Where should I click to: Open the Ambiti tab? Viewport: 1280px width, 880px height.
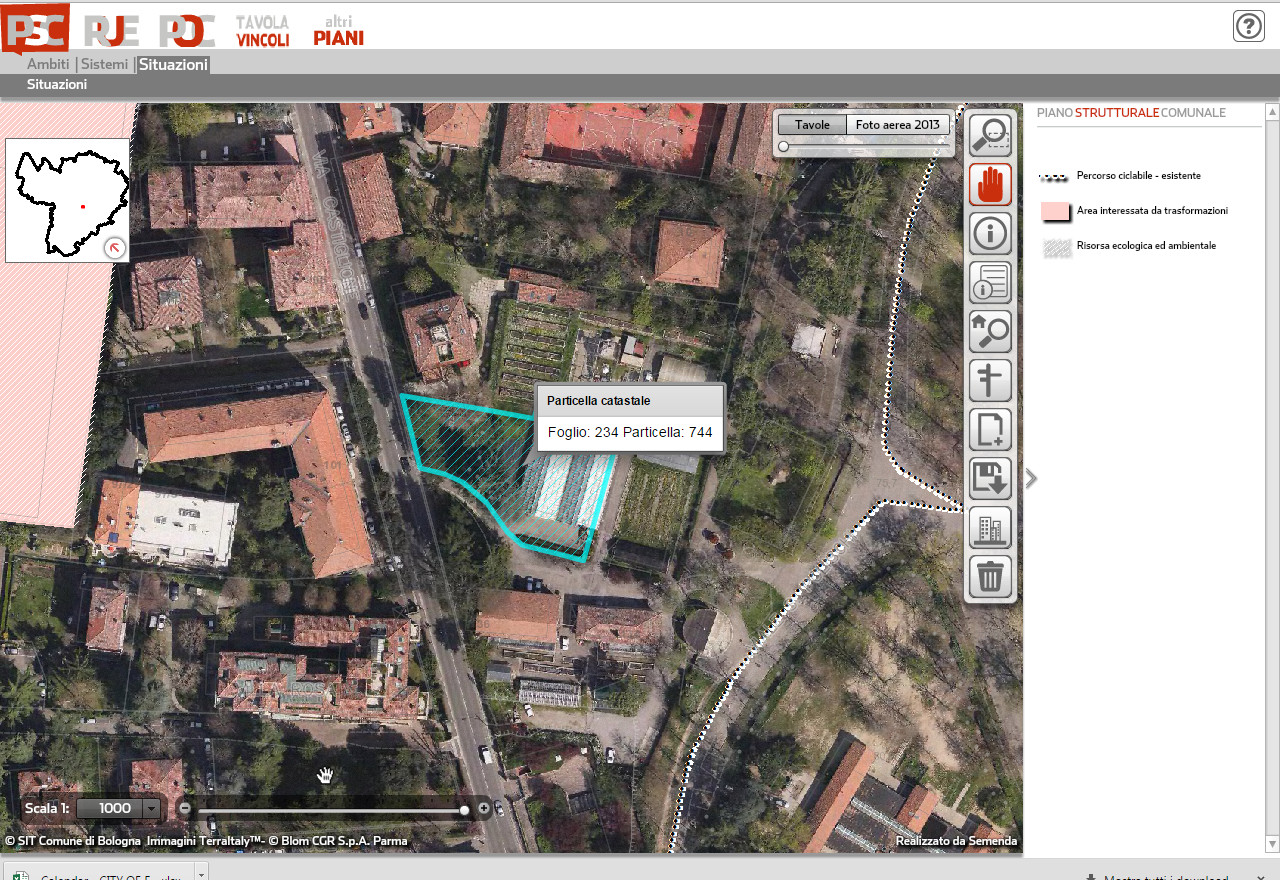click(48, 64)
